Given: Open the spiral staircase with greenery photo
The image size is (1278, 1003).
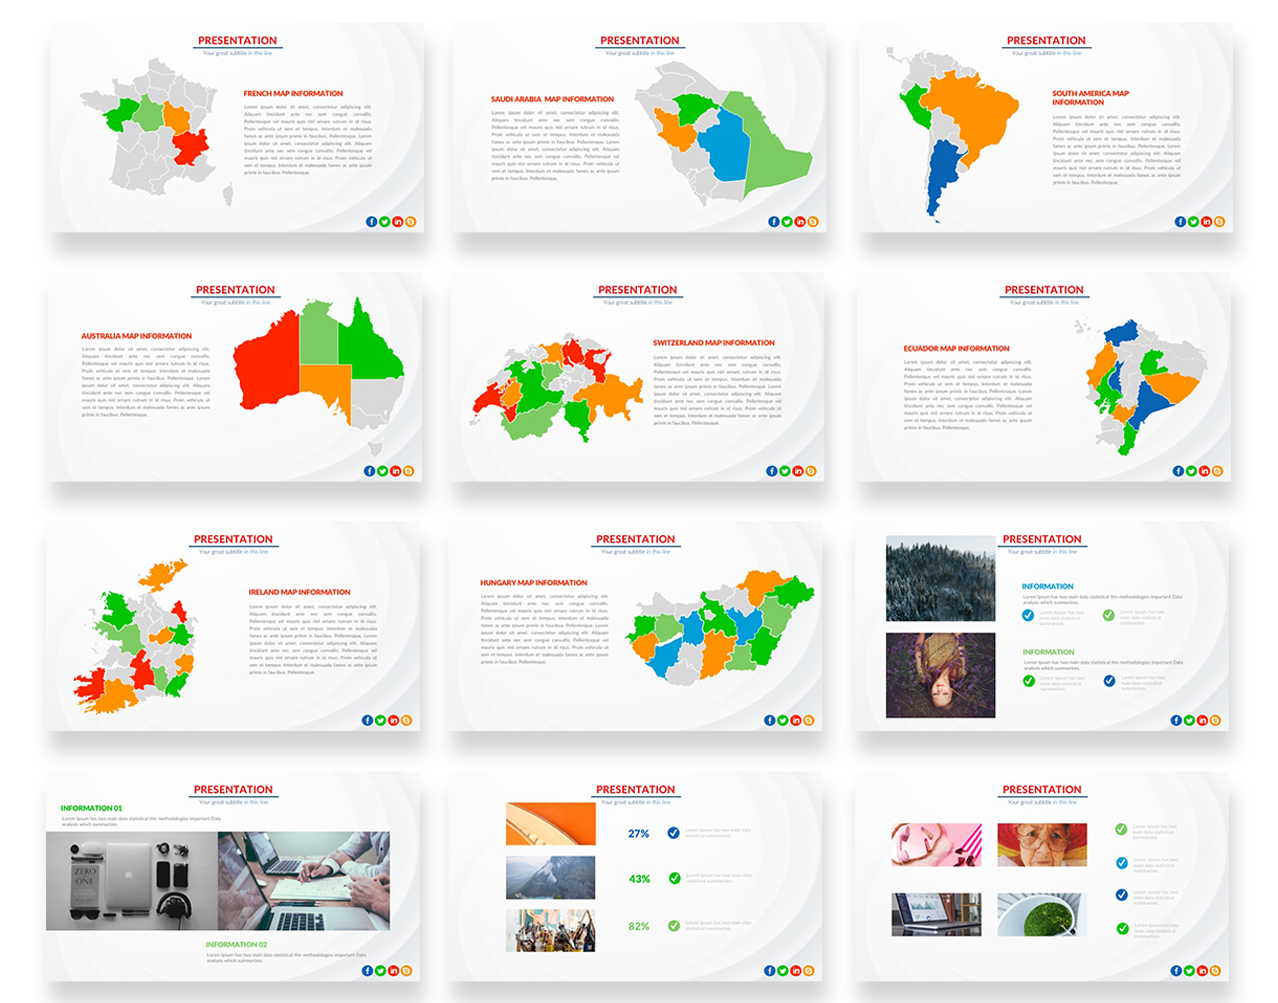Looking at the screenshot, I should click(1042, 914).
